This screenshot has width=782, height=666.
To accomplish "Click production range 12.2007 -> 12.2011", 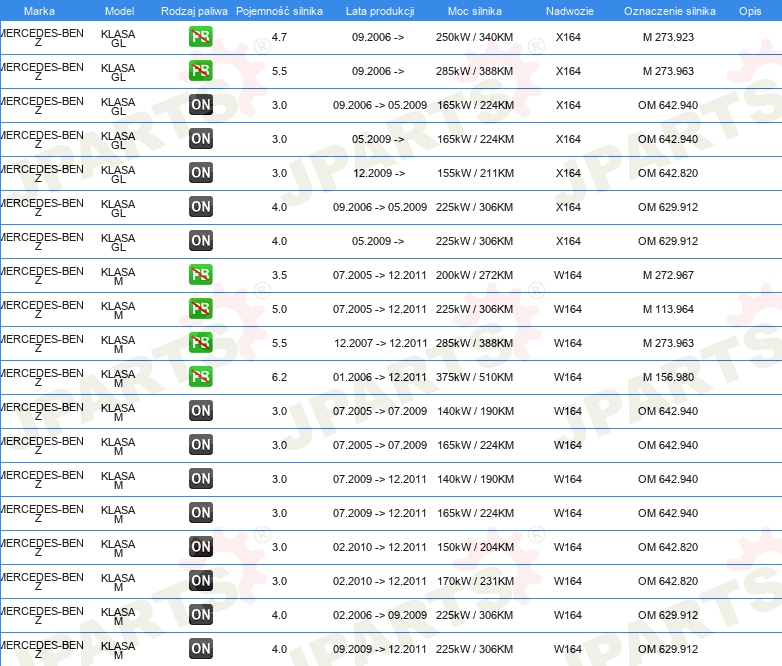I will click(381, 343).
